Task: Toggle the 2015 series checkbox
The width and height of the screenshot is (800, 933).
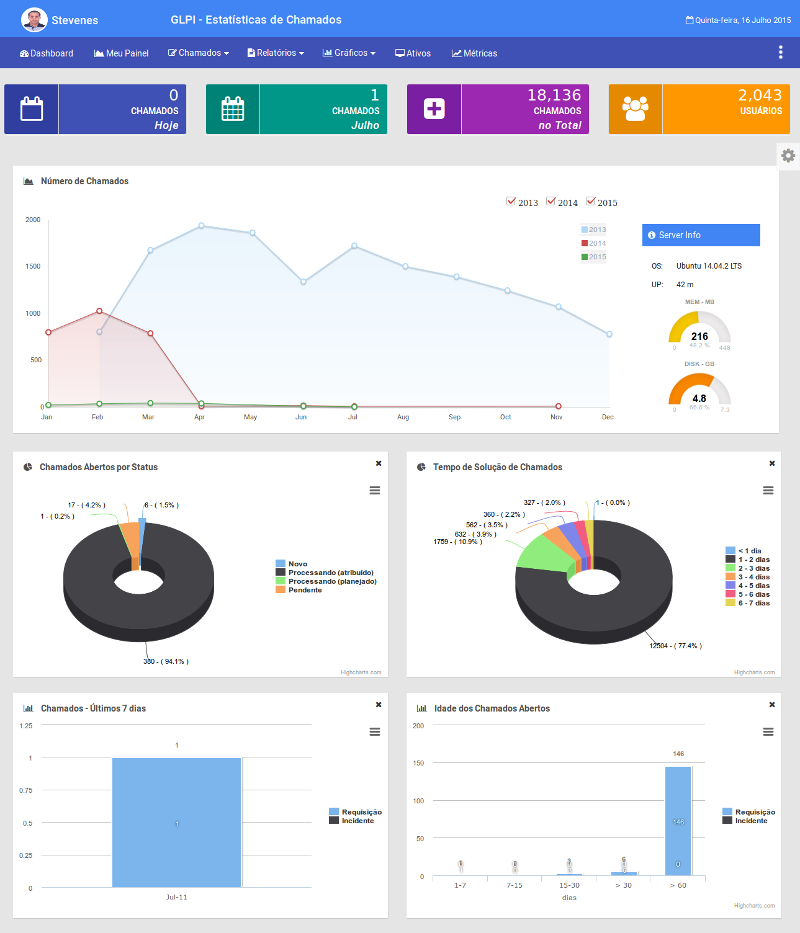Action: coord(591,202)
